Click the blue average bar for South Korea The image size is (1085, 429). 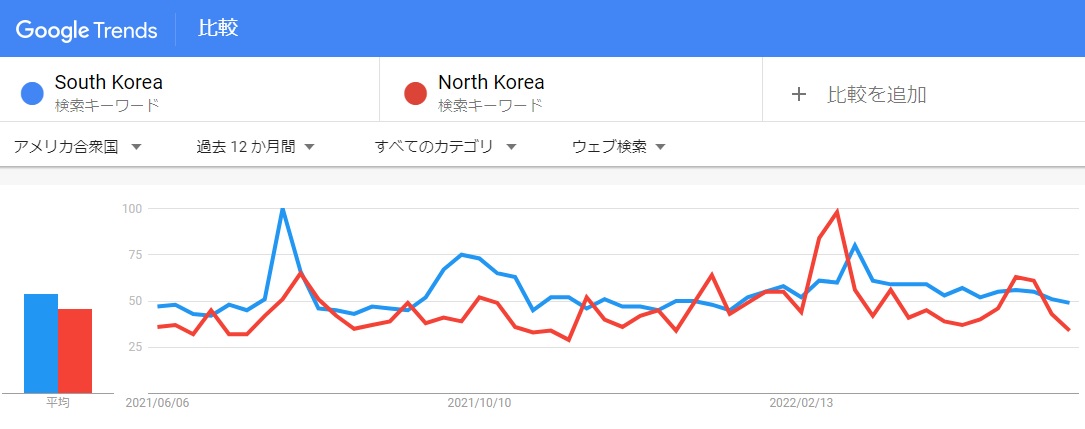point(41,343)
